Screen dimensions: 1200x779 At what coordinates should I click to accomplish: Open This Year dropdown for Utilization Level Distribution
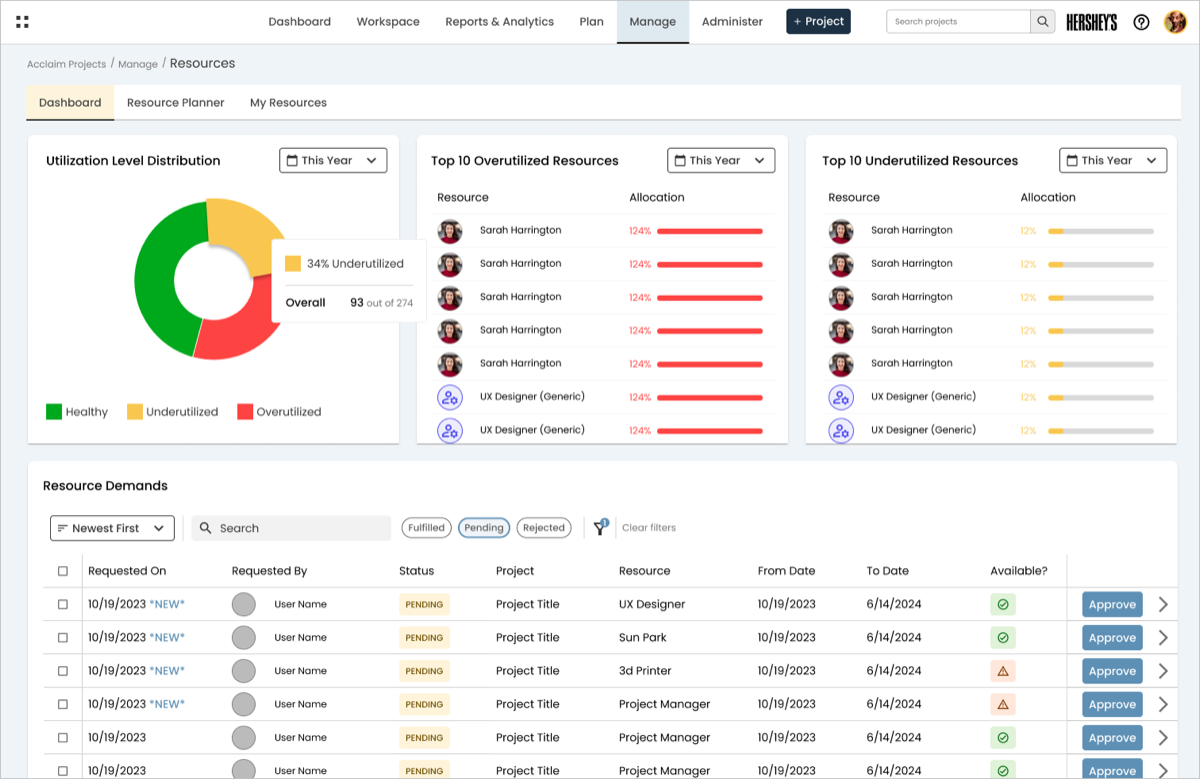click(x=333, y=160)
